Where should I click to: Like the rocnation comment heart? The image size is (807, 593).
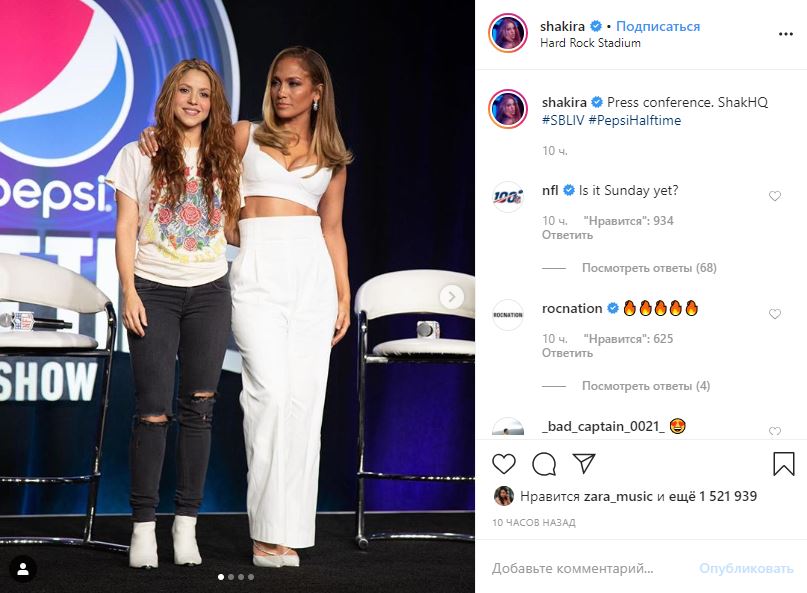point(775,314)
